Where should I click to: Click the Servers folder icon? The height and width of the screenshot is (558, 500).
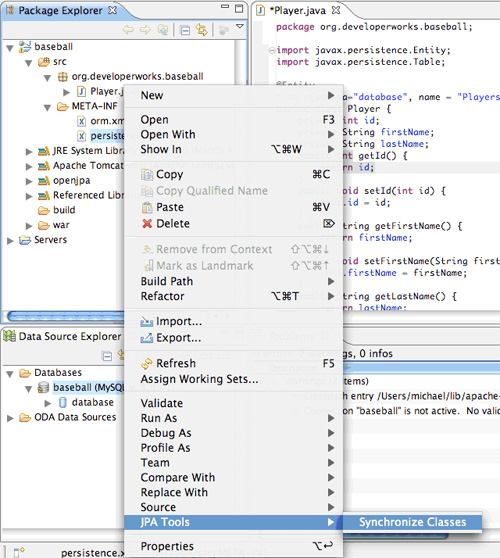tap(25, 240)
